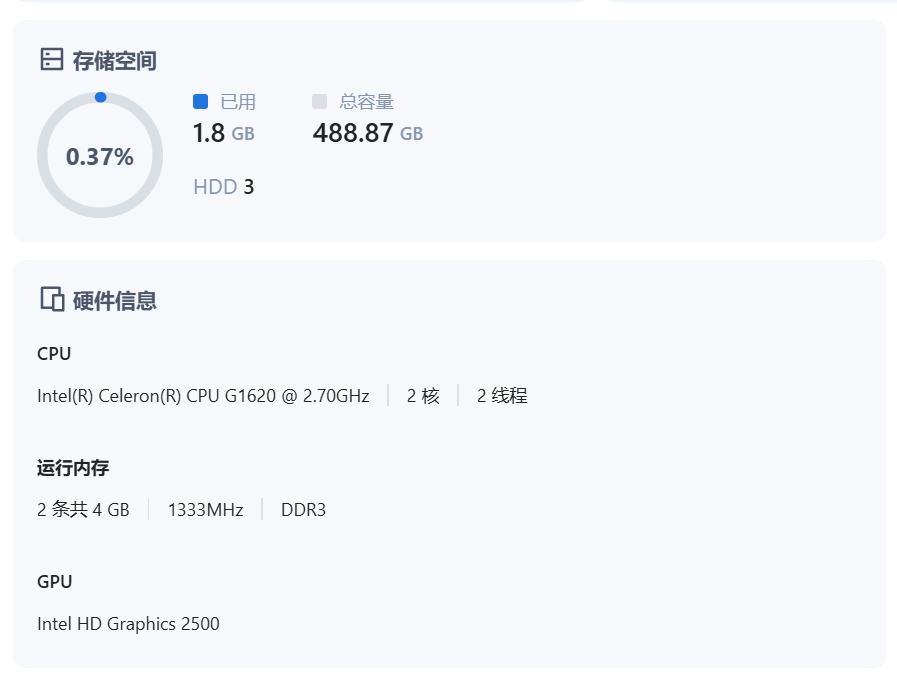The height and width of the screenshot is (692, 897).
Task: Select the 硬件信息 heading
Action: [x=114, y=300]
